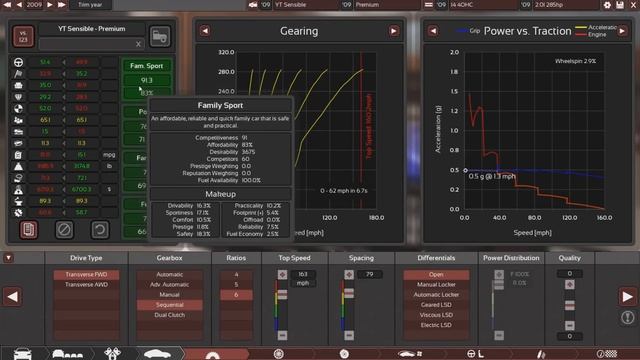Increase Quality with the plus button
Image resolution: width=640 pixels, height=360 pixels.
point(570,284)
